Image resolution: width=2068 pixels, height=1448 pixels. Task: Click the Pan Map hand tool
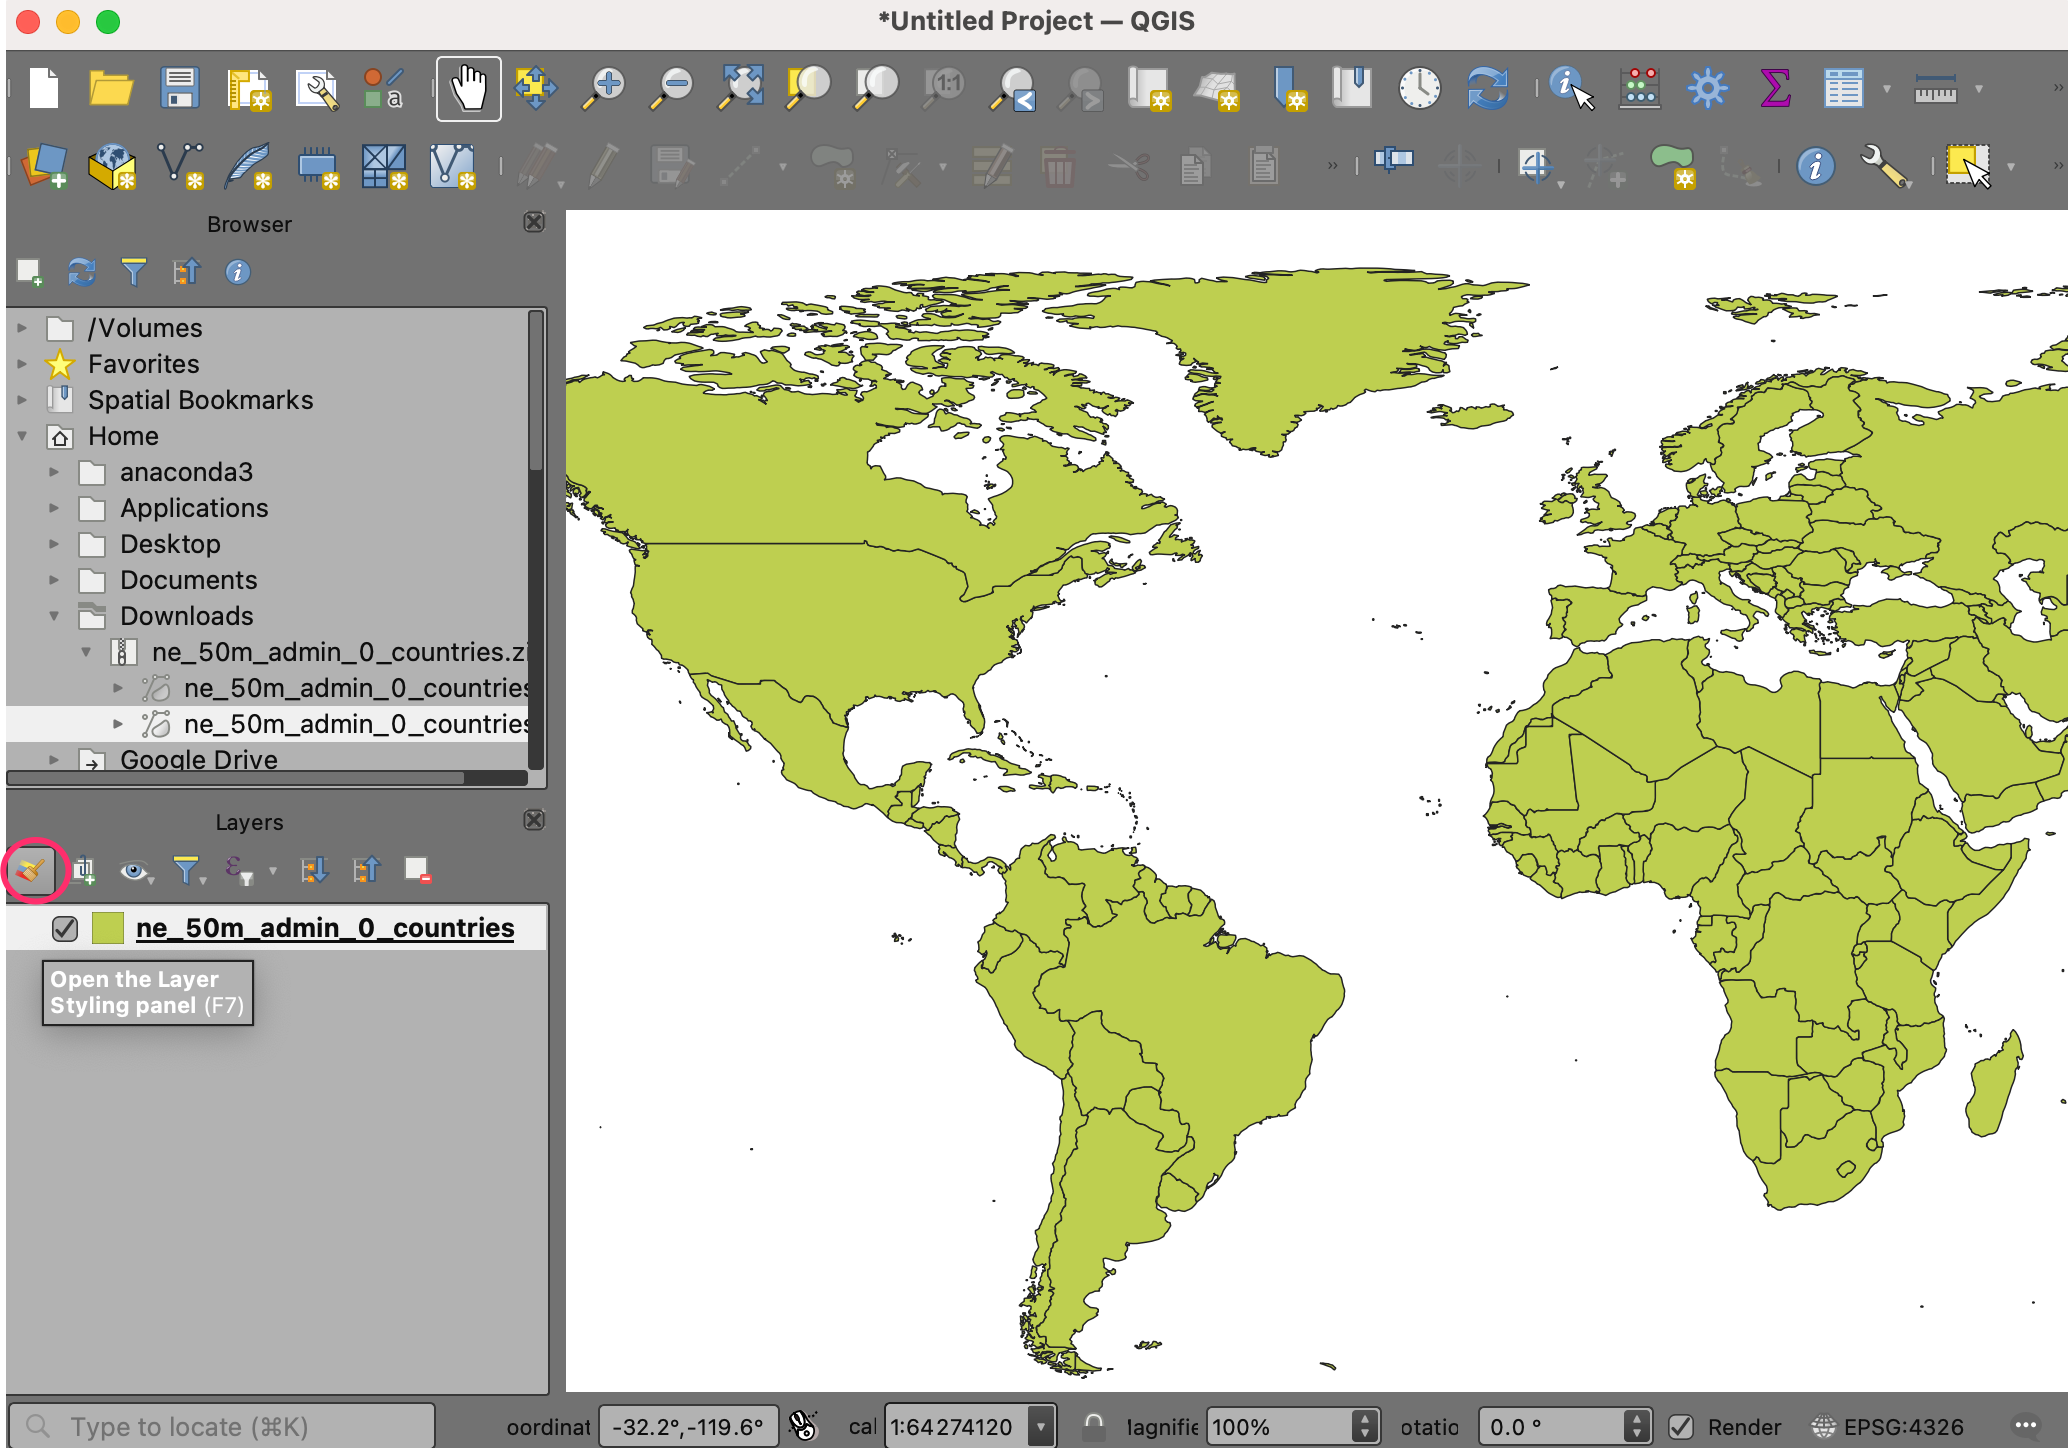click(468, 89)
